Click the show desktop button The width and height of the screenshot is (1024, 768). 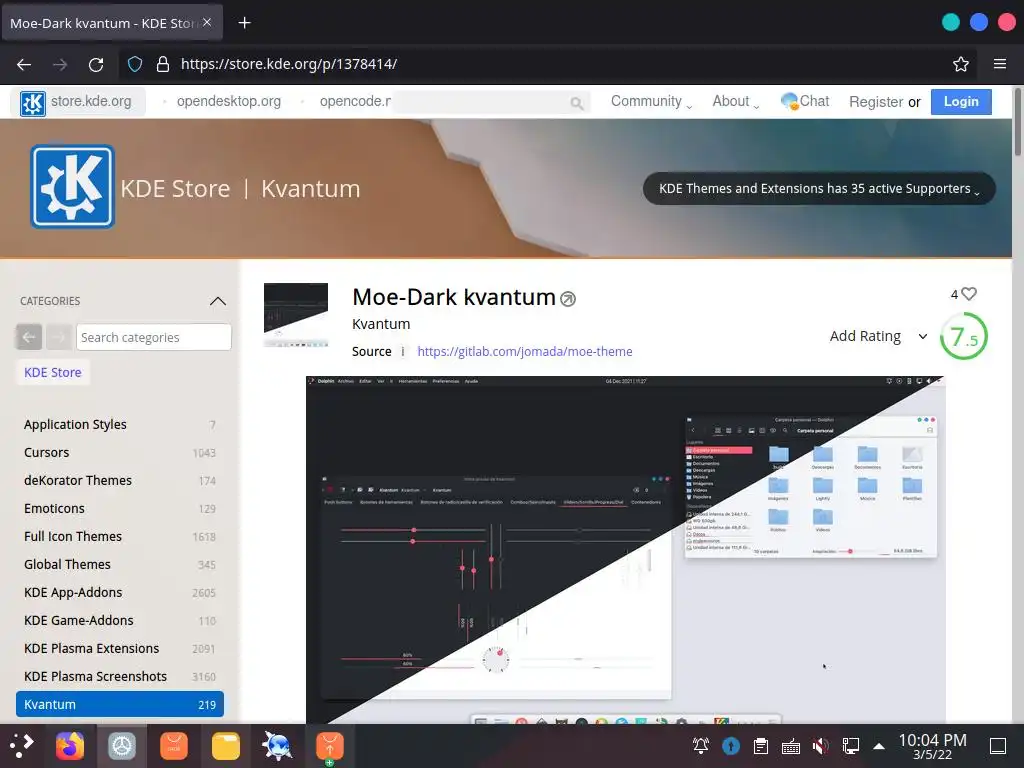coord(998,746)
